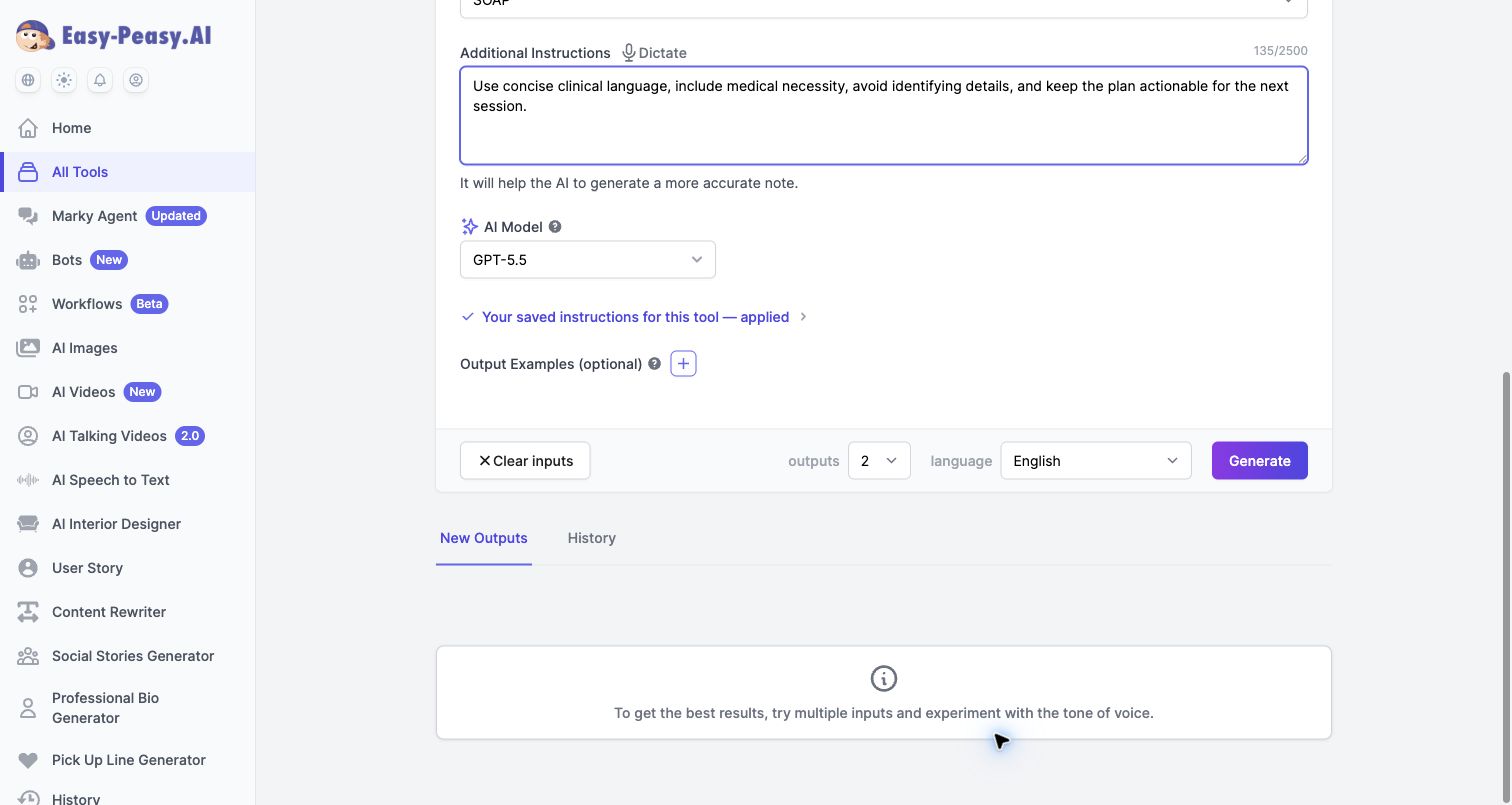Add an output example with plus button
This screenshot has width=1512, height=805.
683,364
